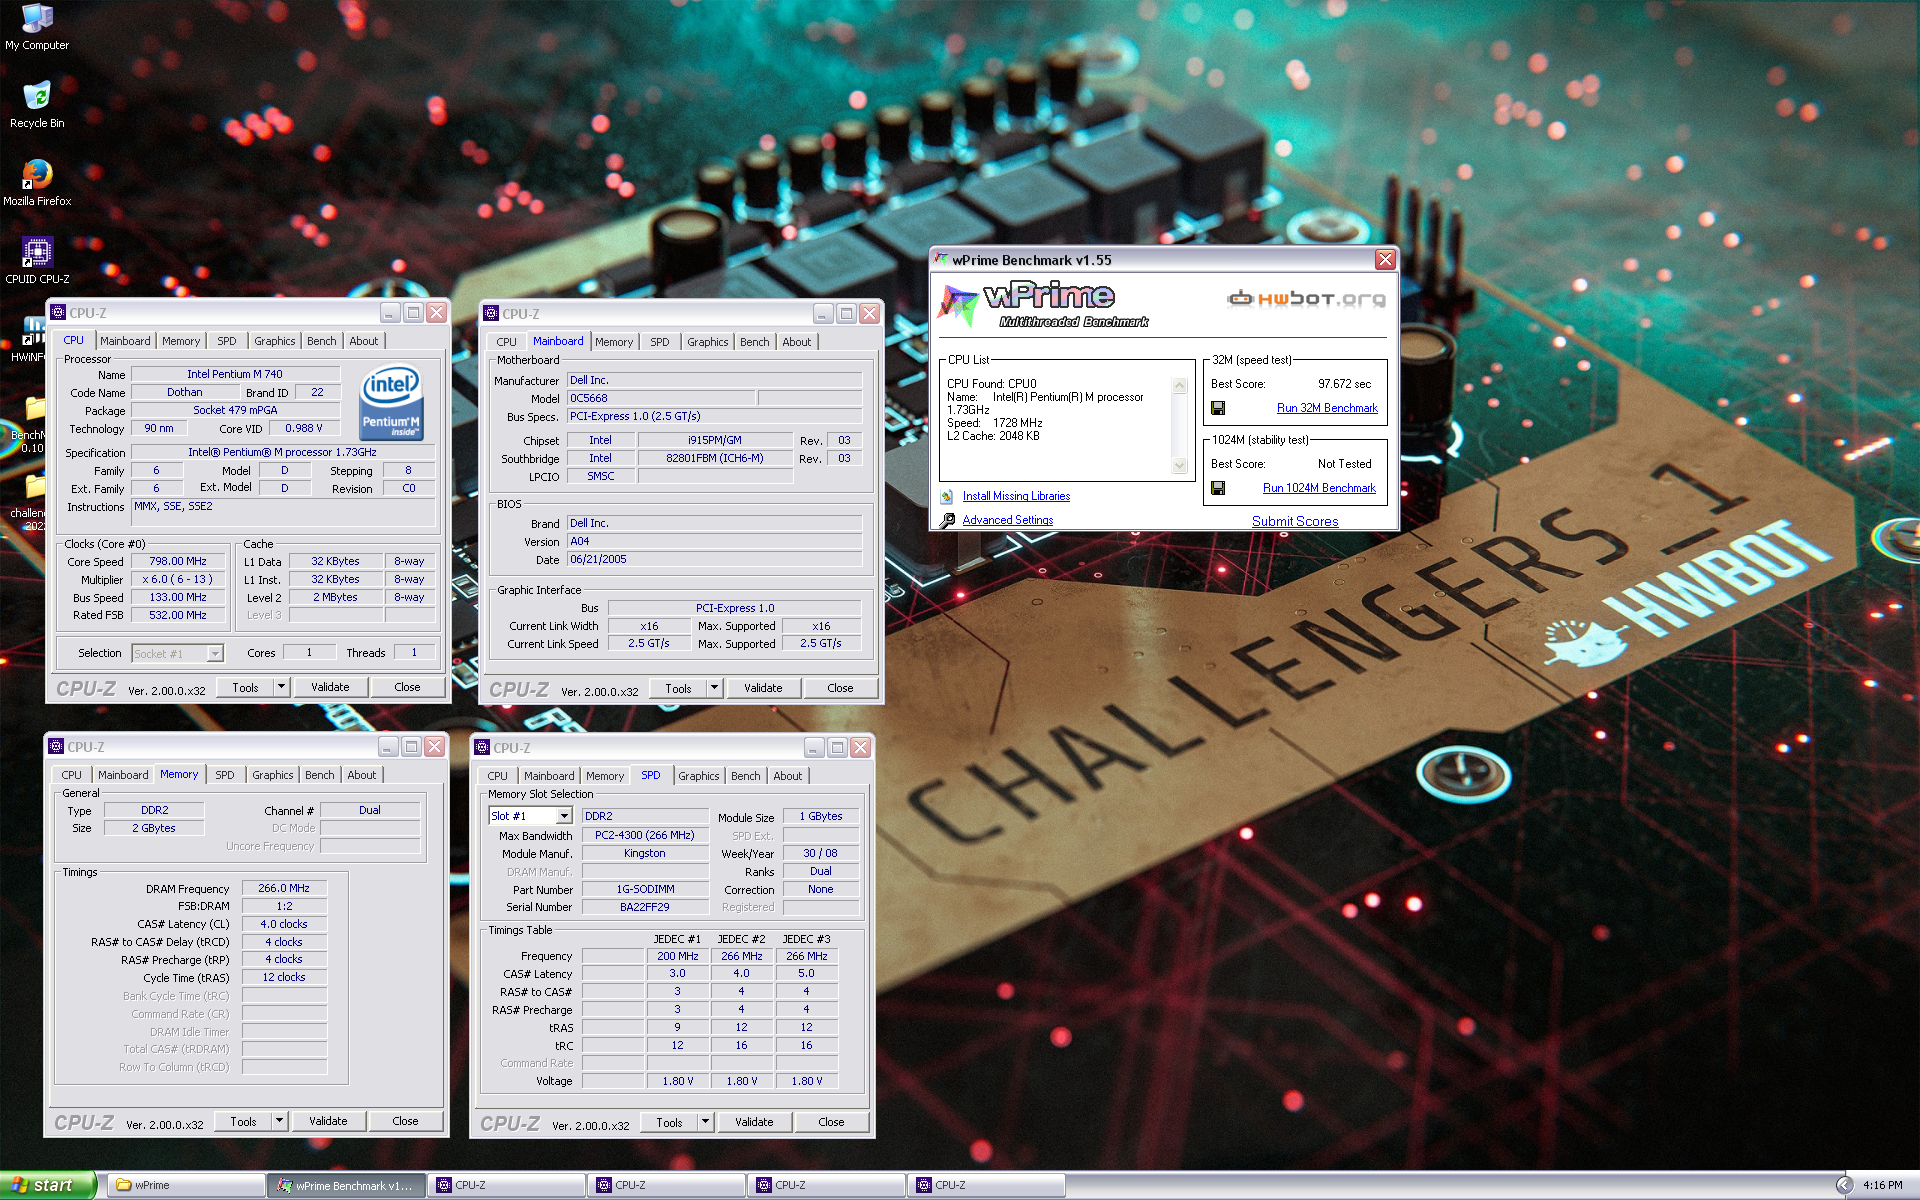Open Install Missing Libraries link
The image size is (1920, 1200).
[1016, 496]
